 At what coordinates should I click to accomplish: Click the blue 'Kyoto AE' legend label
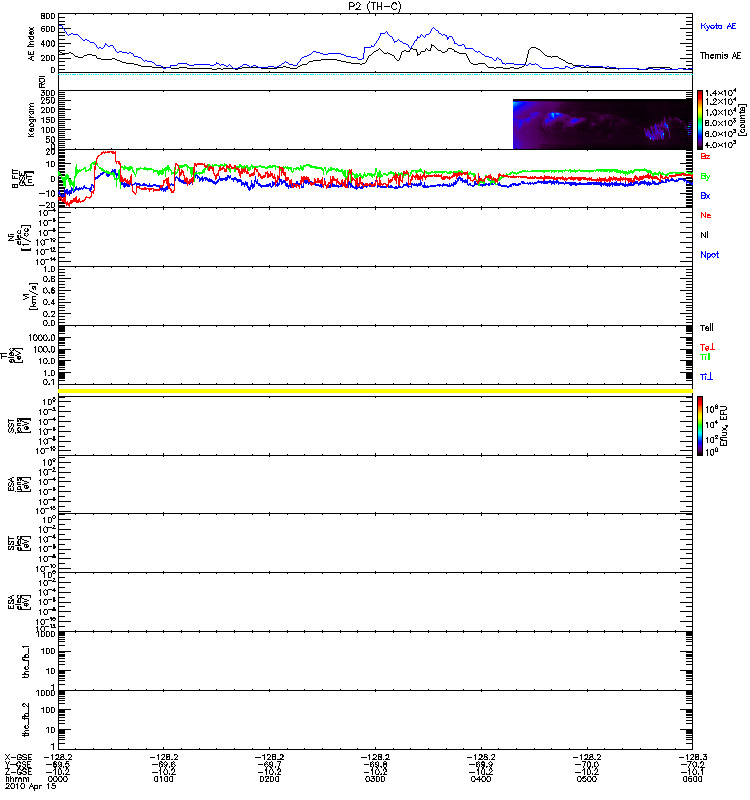(718, 27)
